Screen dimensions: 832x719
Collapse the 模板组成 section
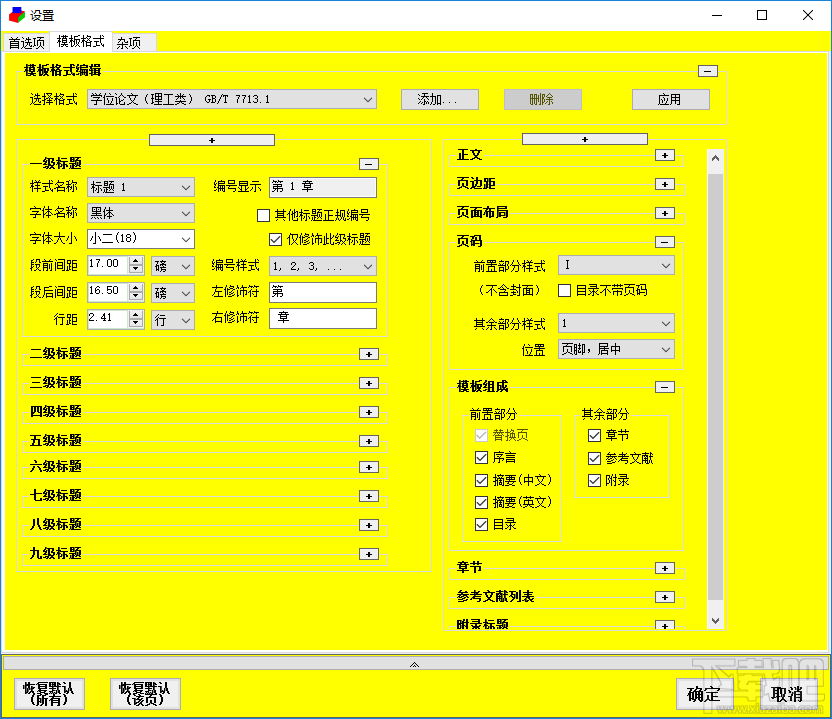[665, 387]
